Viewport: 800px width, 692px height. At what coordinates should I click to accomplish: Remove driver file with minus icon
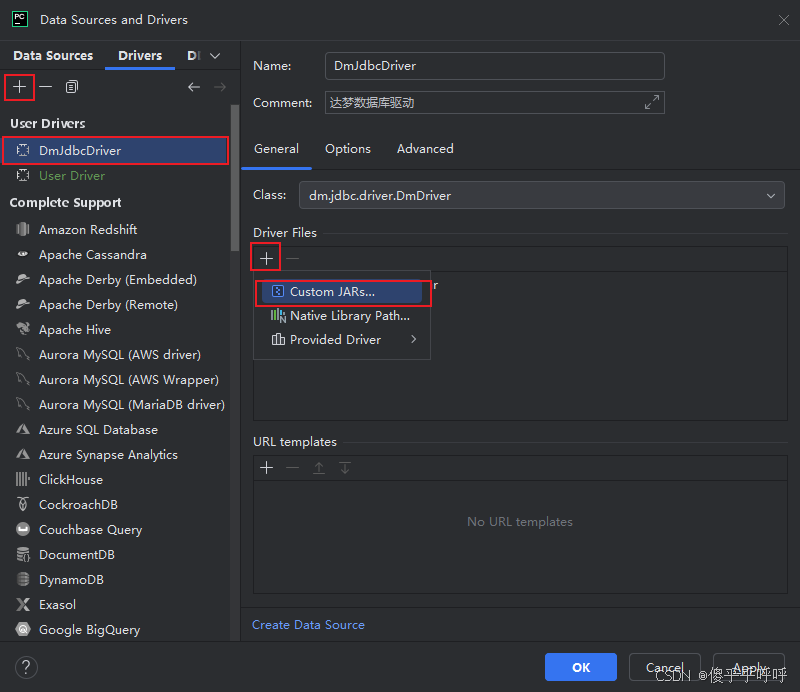[292, 259]
